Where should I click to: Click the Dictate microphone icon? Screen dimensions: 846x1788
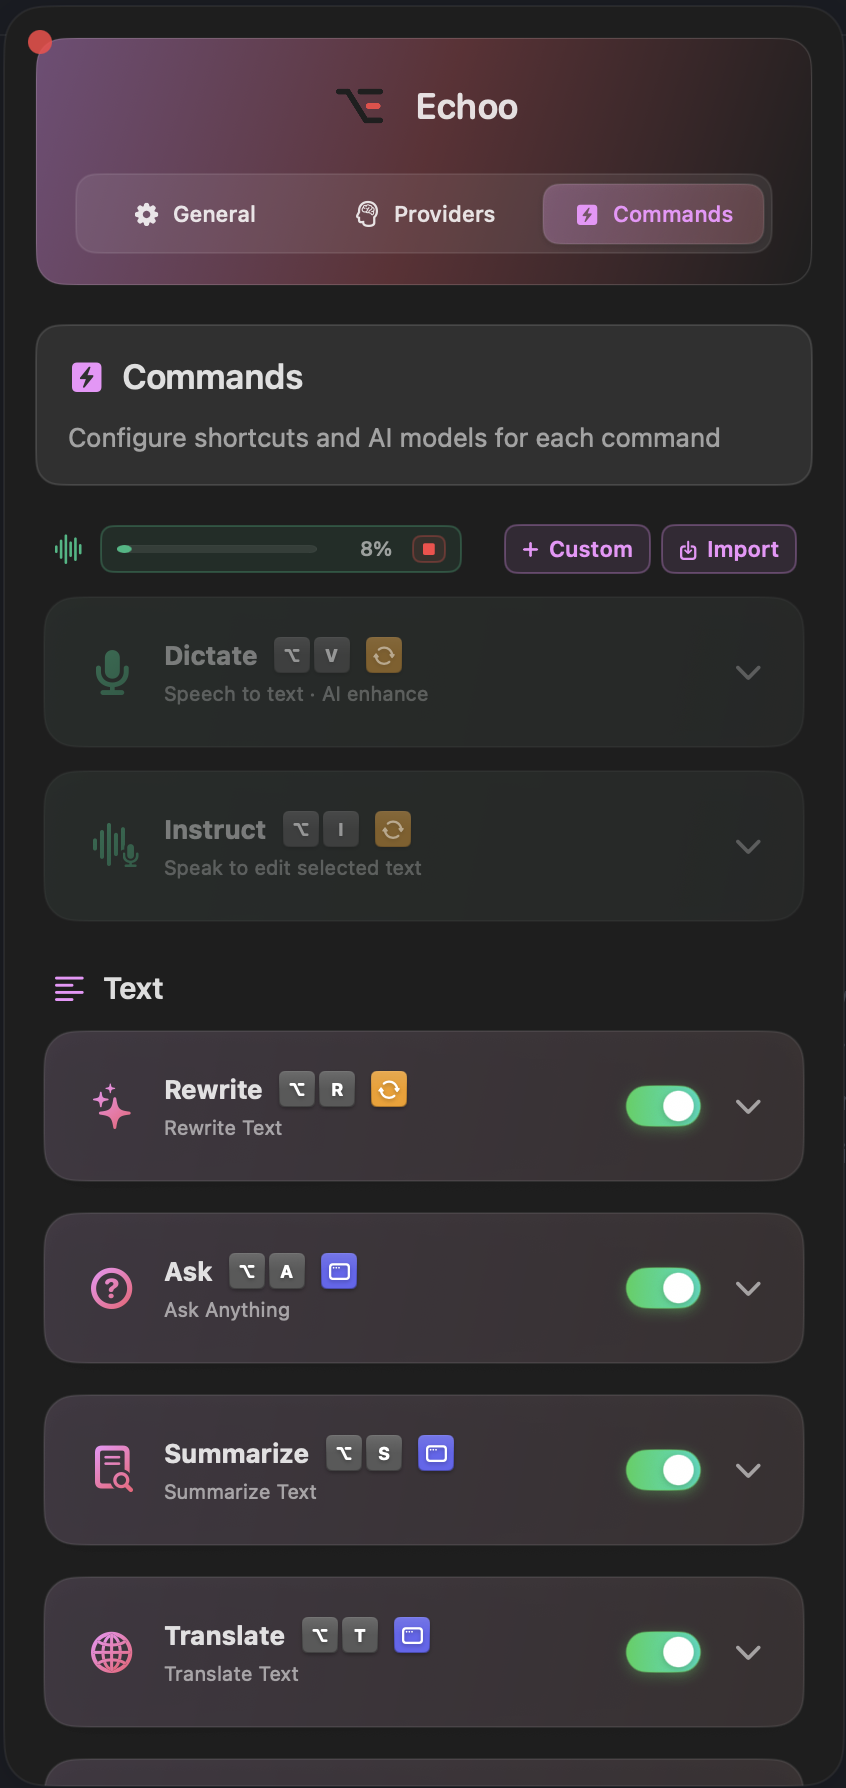tap(112, 672)
